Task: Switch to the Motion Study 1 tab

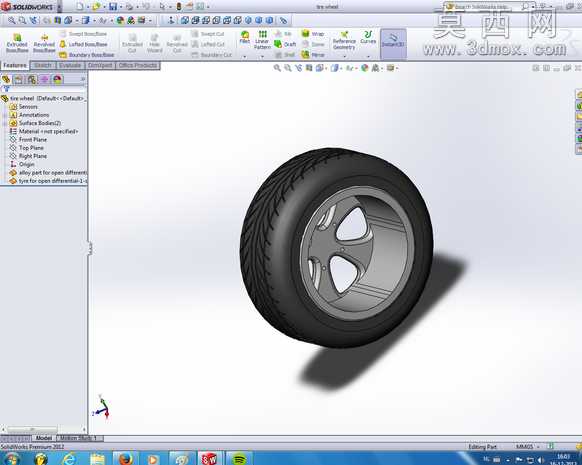Action: point(79,438)
